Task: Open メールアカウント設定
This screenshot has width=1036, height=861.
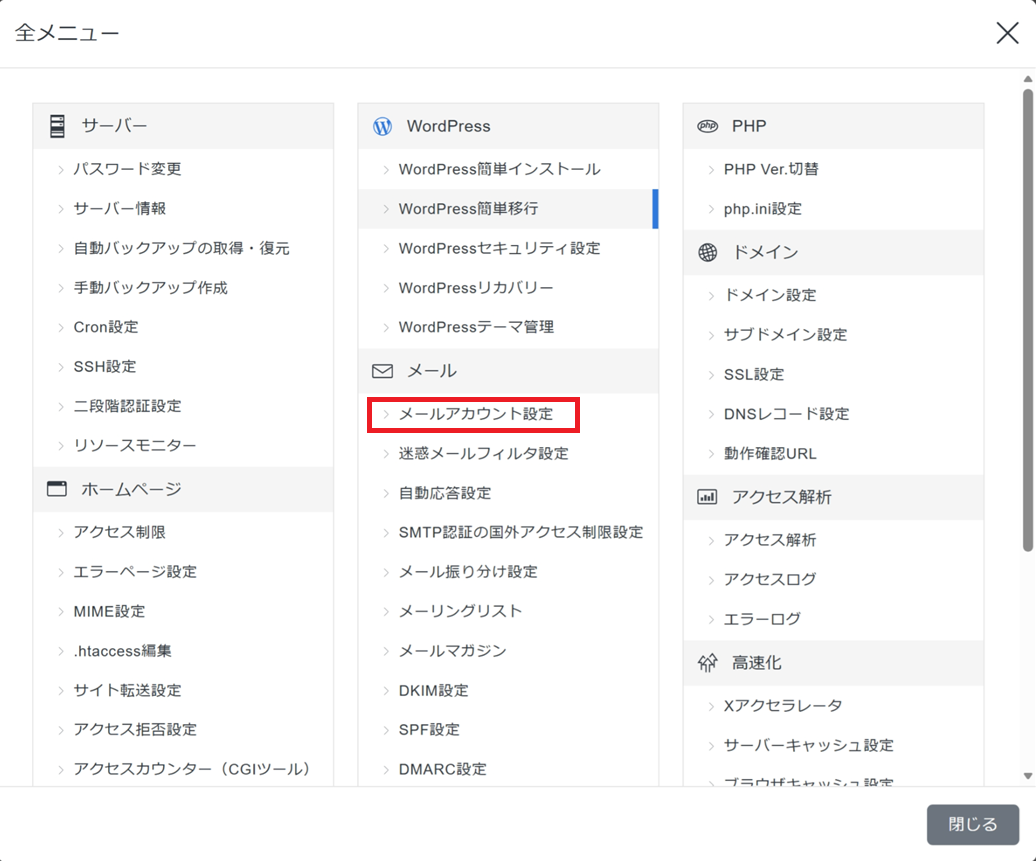Action: pyautogui.click(x=475, y=414)
